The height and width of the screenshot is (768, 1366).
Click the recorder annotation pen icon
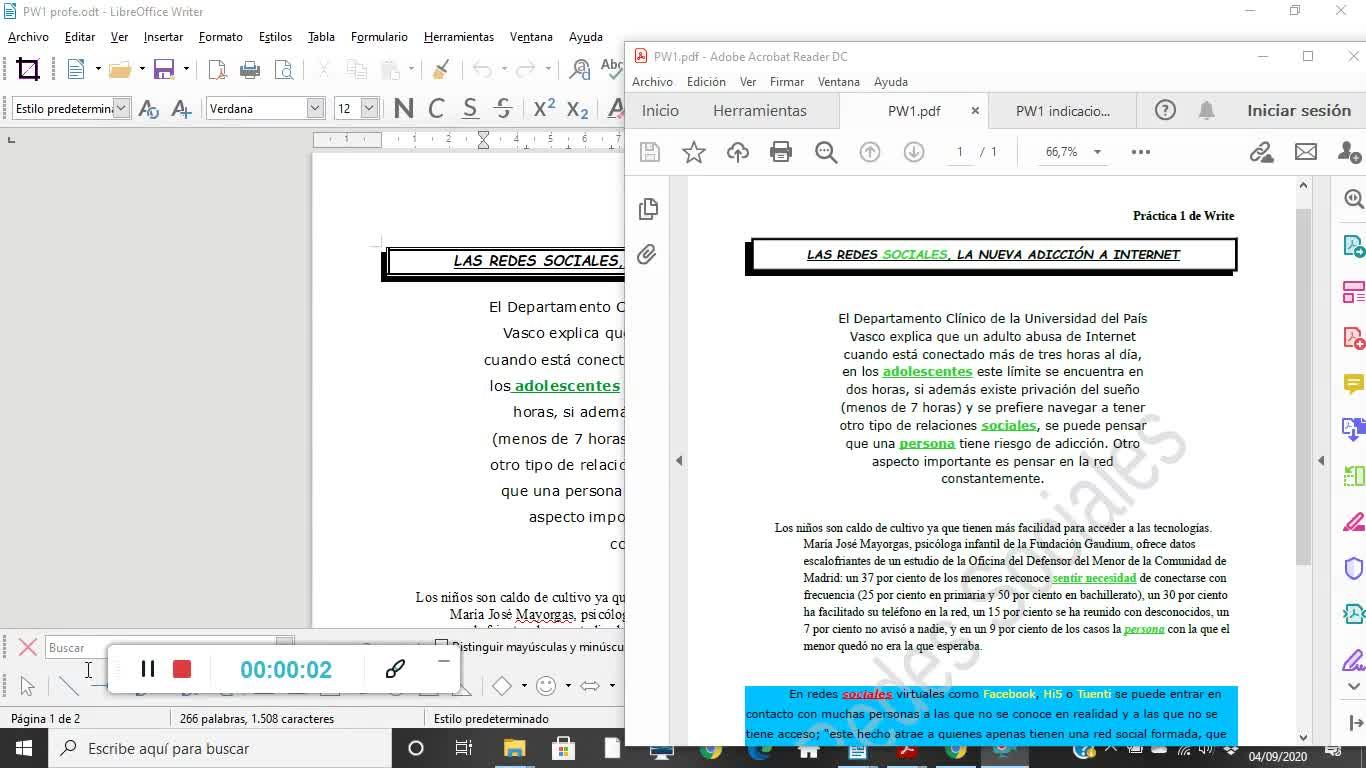(395, 669)
